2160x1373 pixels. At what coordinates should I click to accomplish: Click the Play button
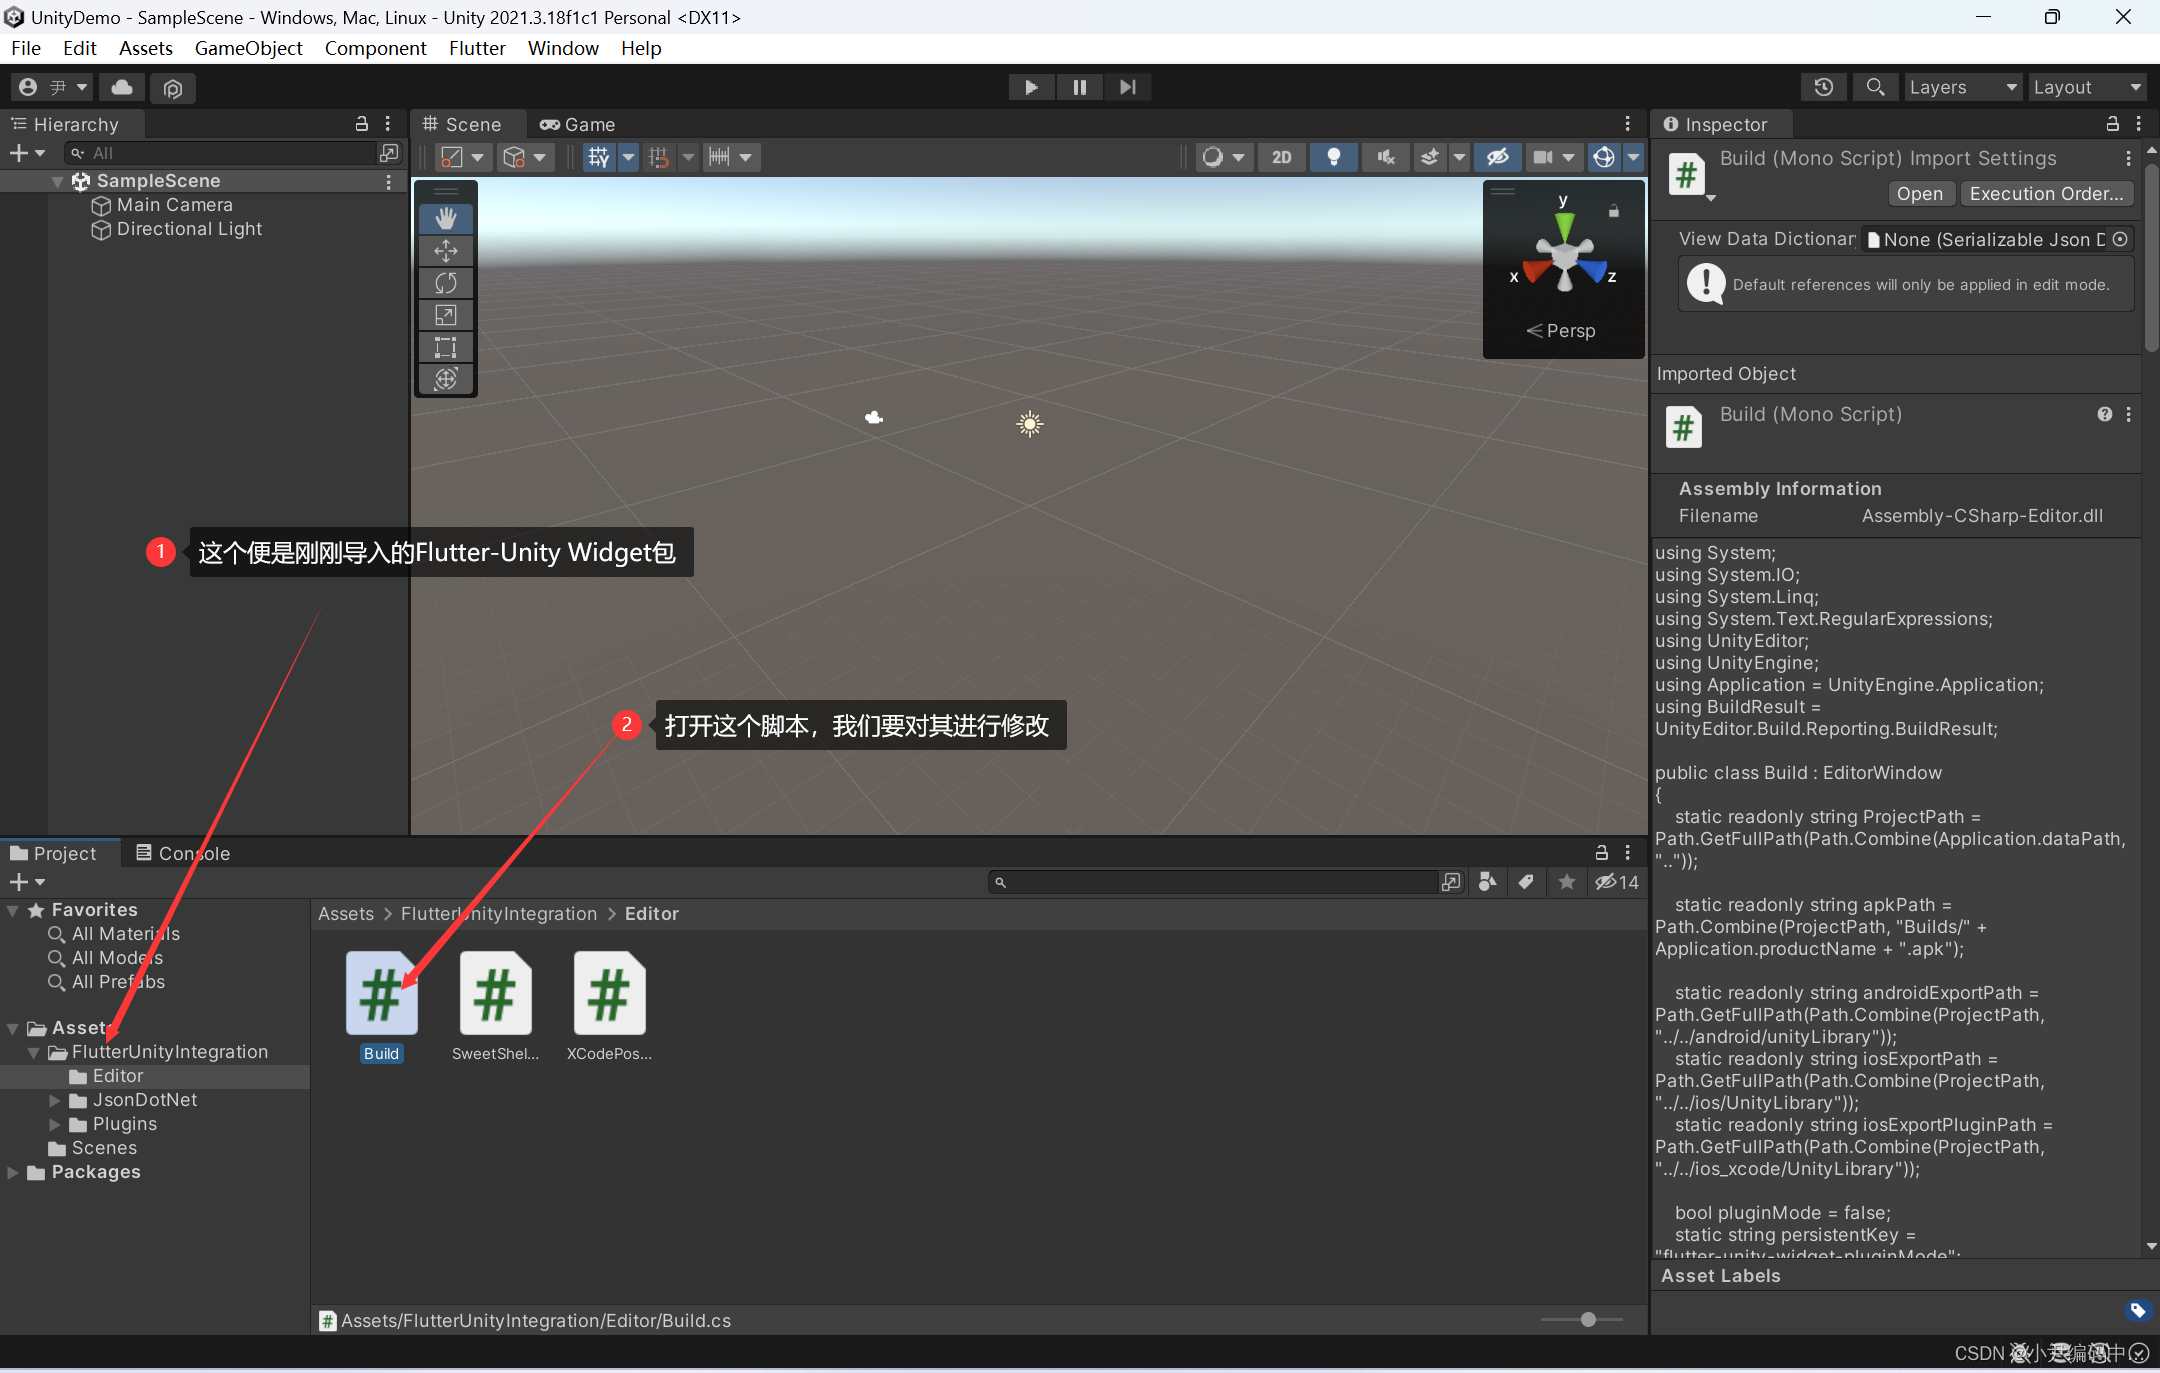[x=1031, y=87]
